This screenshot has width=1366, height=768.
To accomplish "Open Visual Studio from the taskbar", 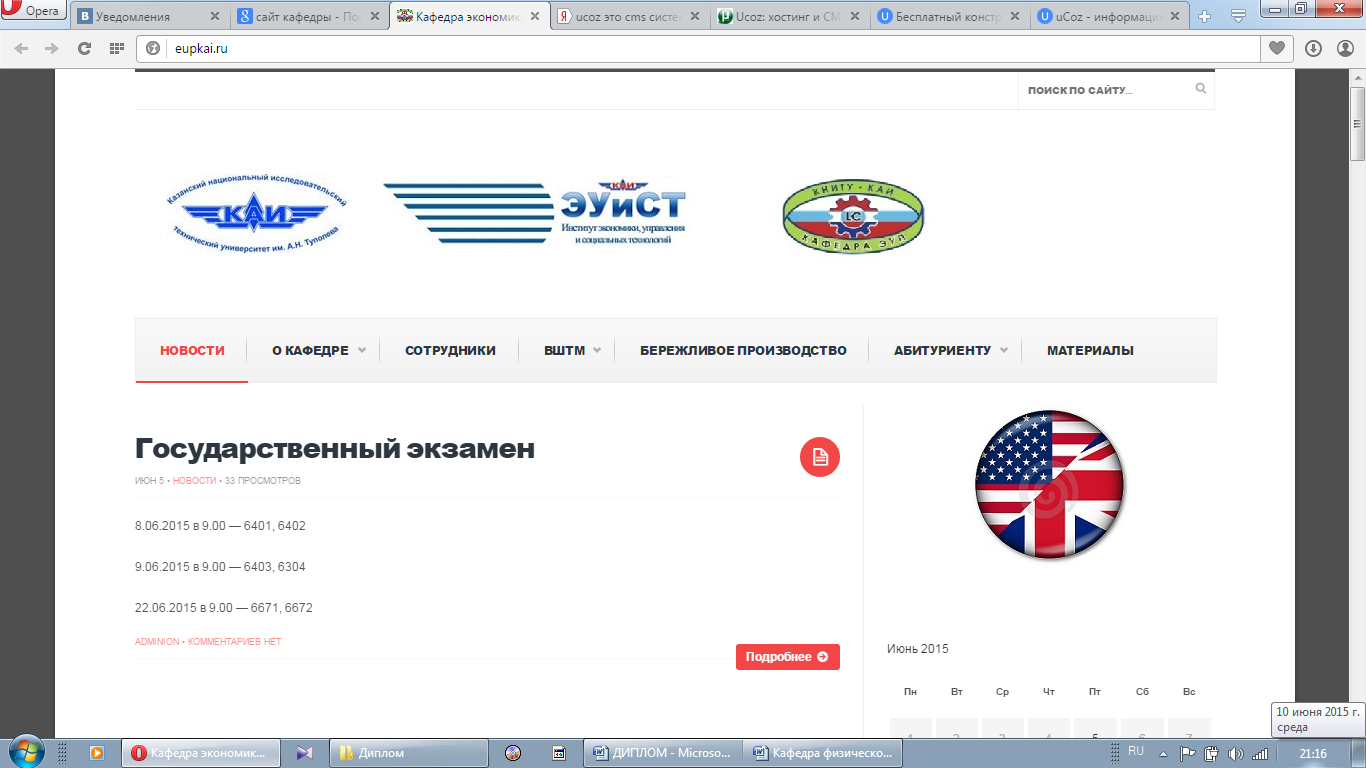I will pos(304,753).
